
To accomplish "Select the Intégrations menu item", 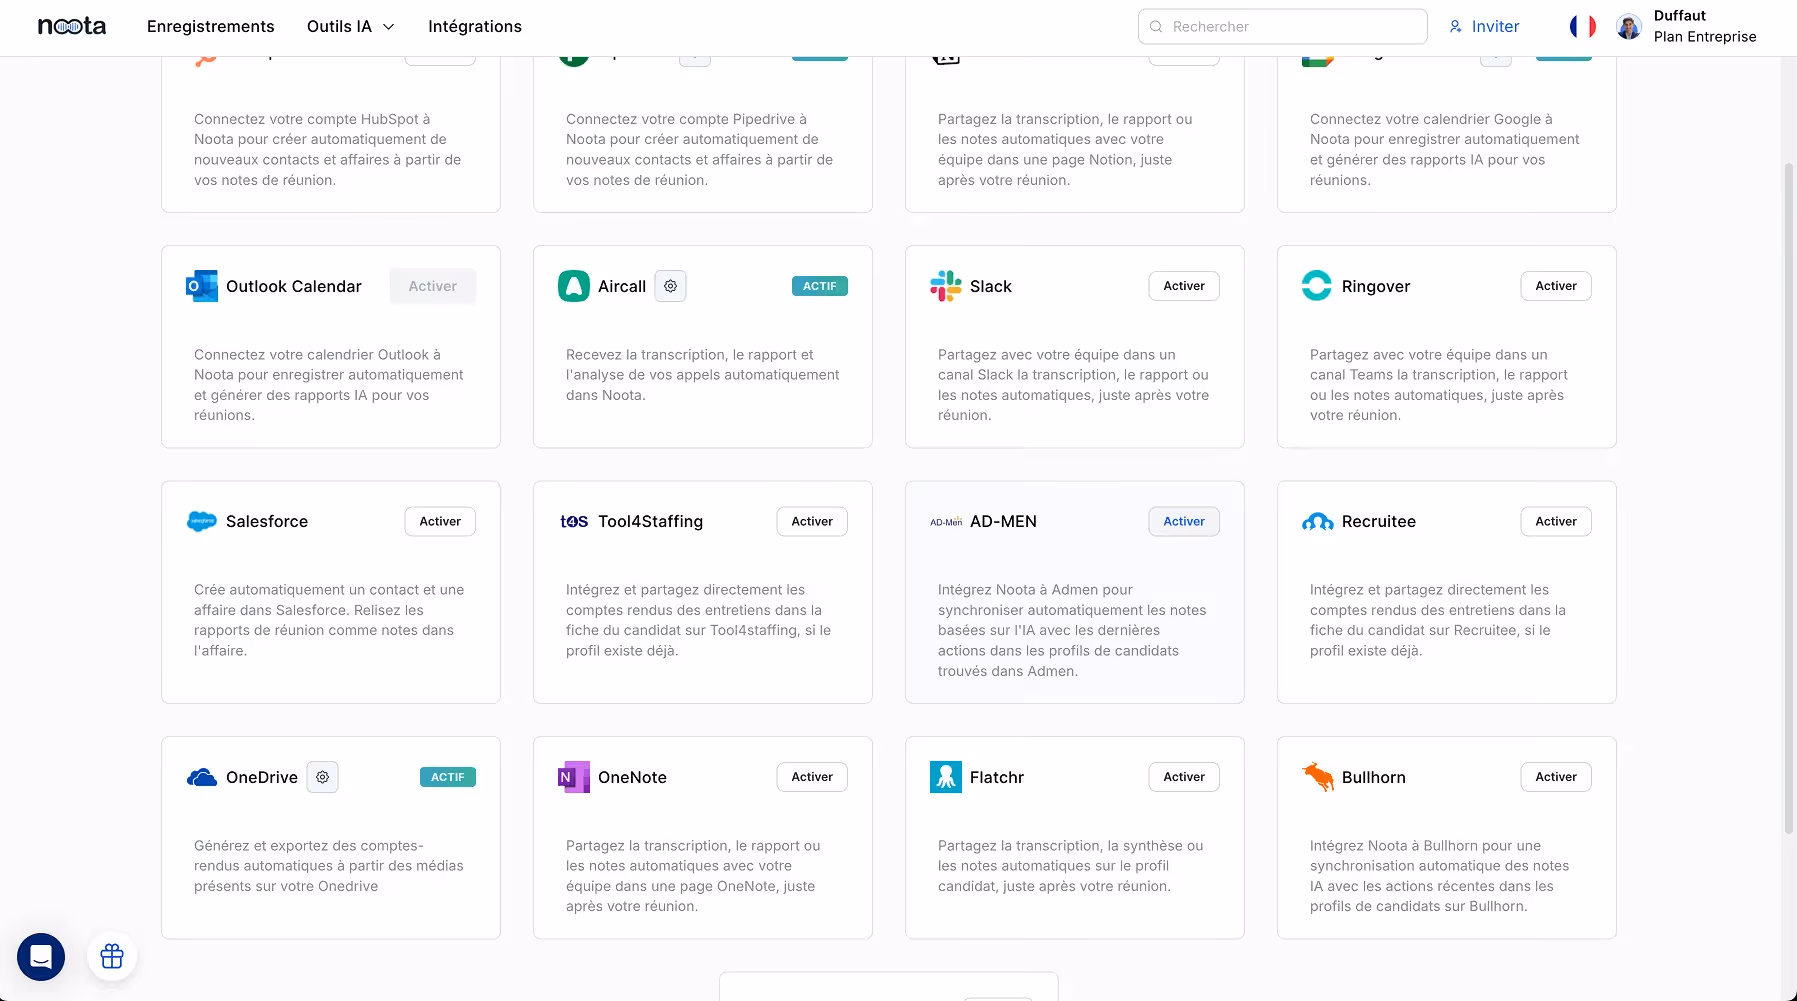I will coord(474,26).
